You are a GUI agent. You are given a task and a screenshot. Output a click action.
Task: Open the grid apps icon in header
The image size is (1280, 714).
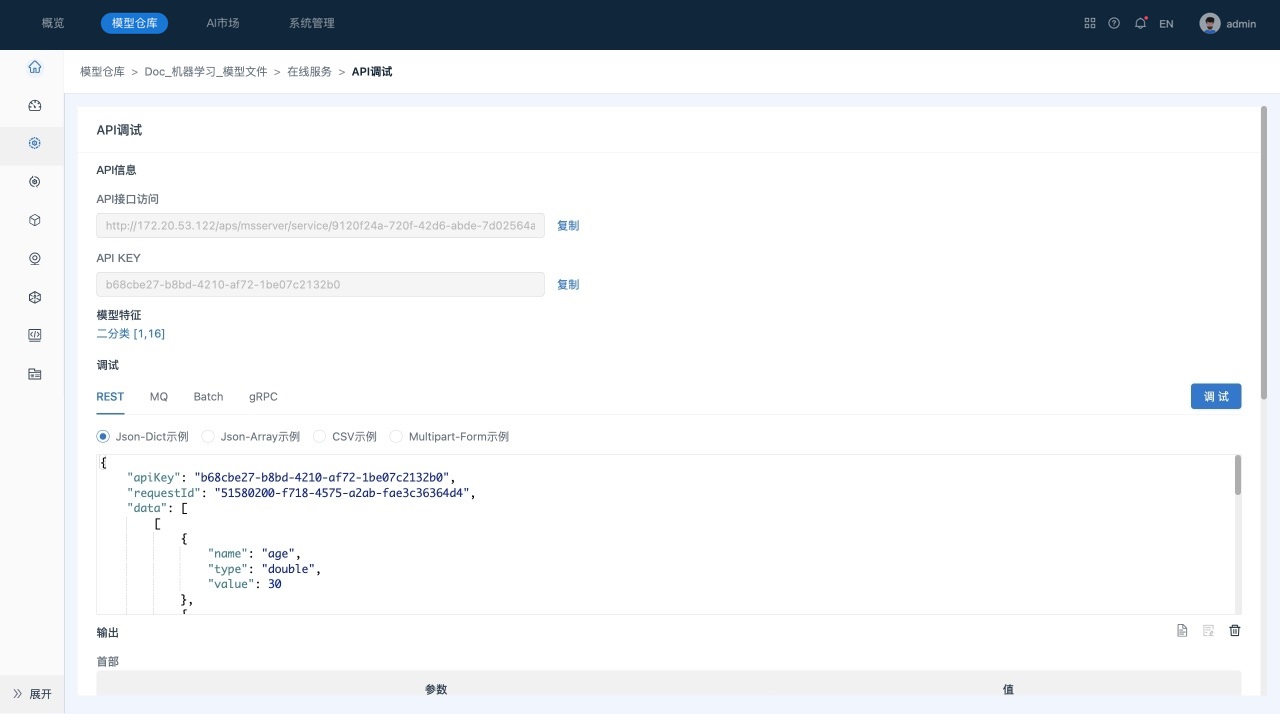1090,23
